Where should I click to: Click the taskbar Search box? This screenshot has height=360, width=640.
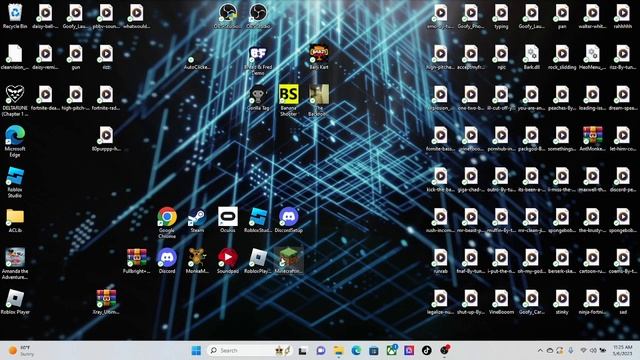click(249, 351)
